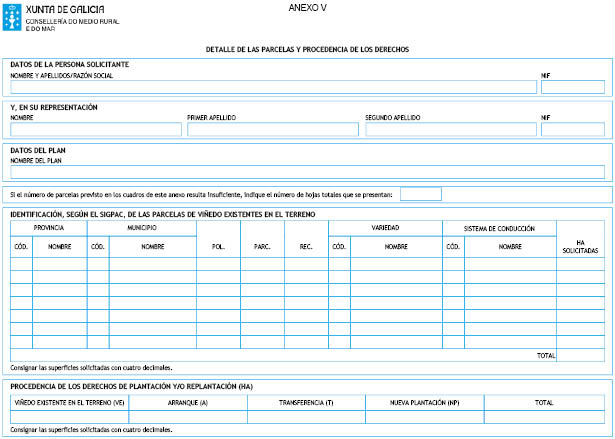Focus the total number of sheets box
This screenshot has width=615, height=439.
(x=420, y=194)
